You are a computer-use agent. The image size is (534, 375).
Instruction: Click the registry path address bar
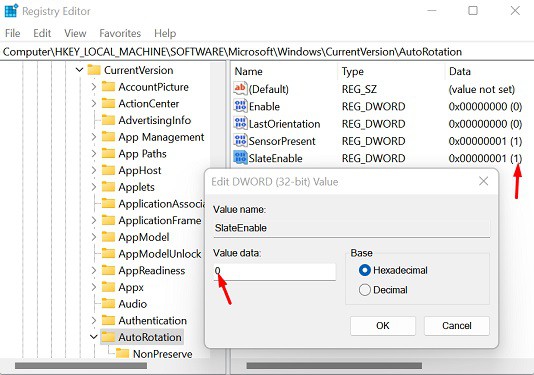pos(267,52)
